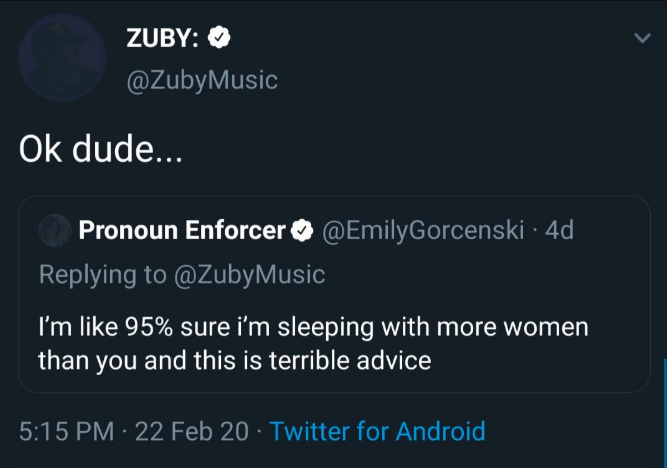The height and width of the screenshot is (468, 667).
Task: Open the tweet options chevron menu
Action: click(x=640, y=39)
